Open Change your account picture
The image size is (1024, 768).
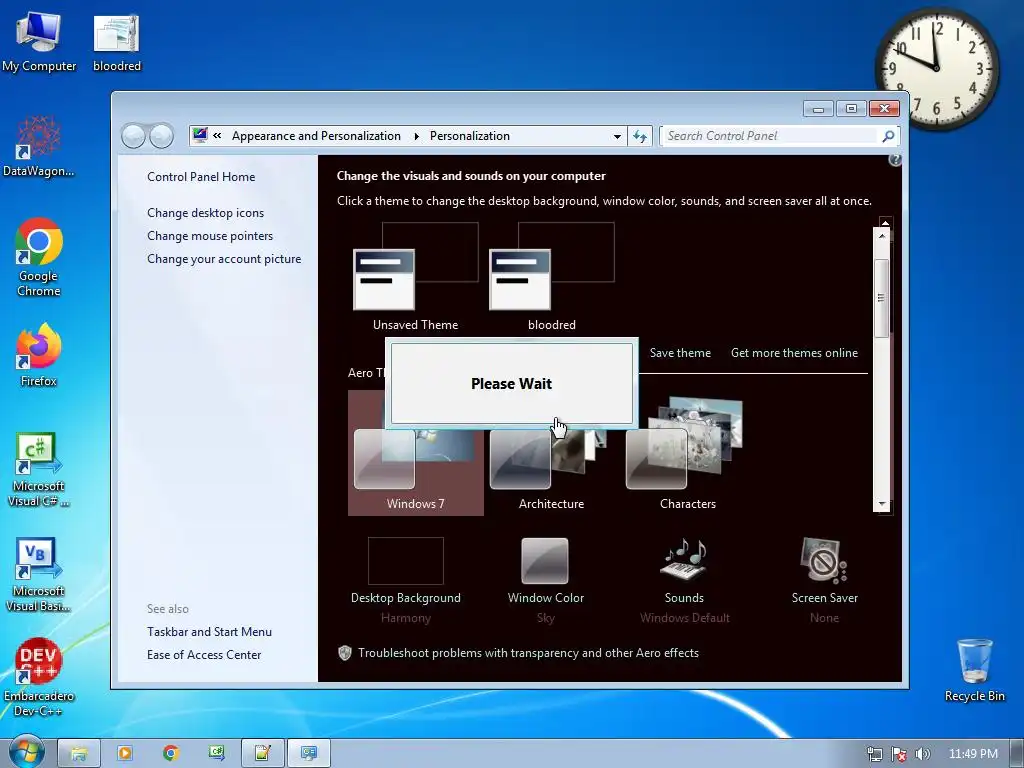pos(224,259)
